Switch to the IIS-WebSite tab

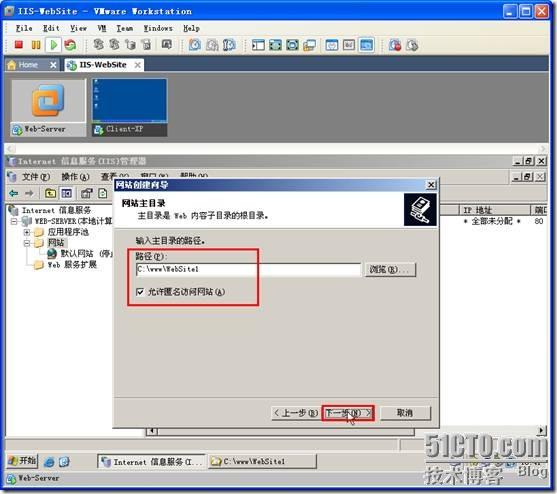pos(103,65)
